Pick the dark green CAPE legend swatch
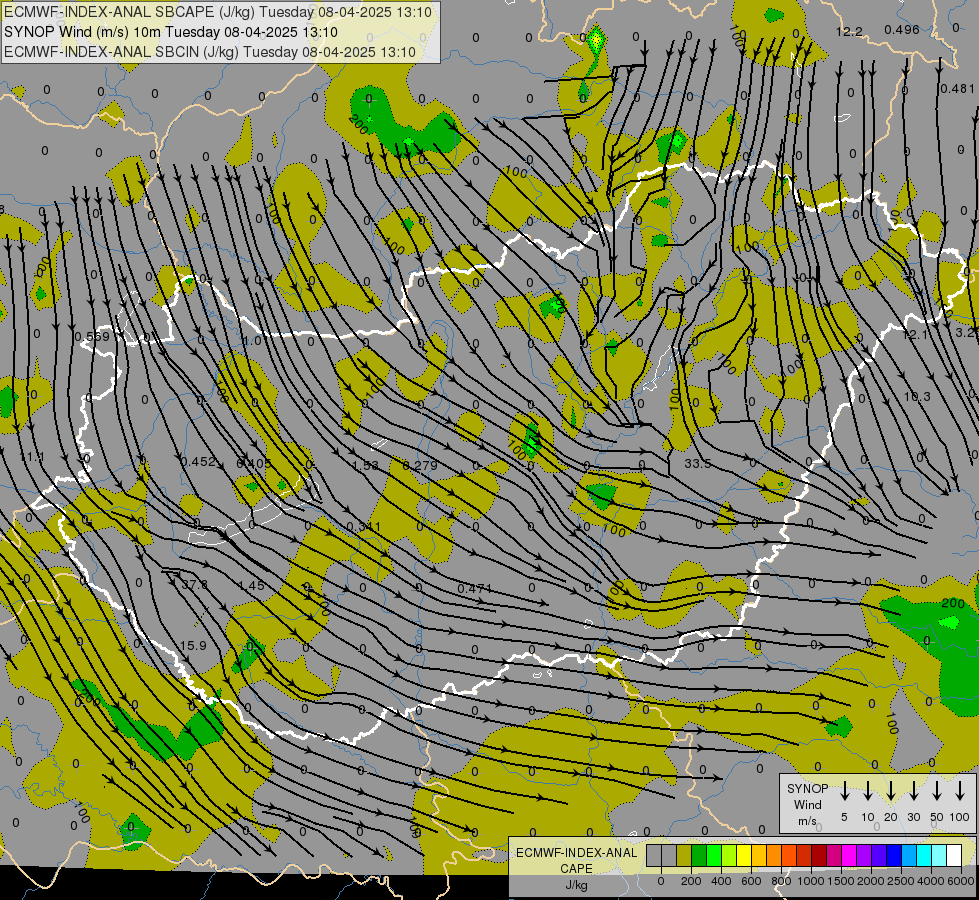979x900 pixels. (699, 856)
